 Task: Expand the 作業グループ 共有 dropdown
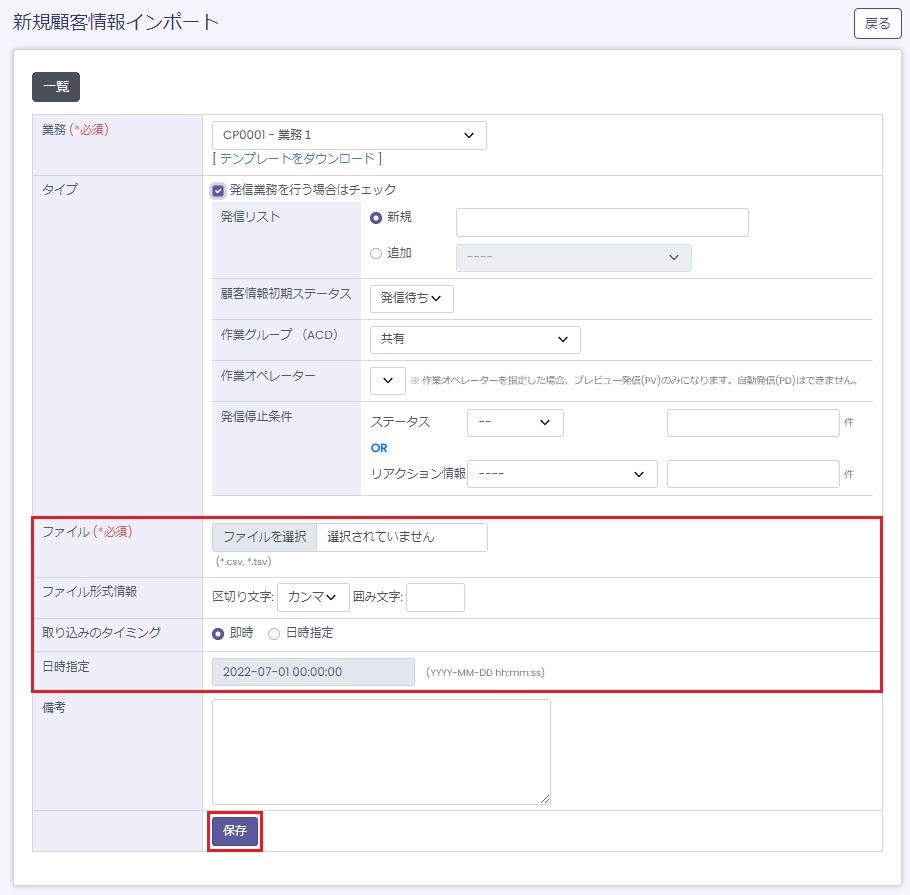click(x=474, y=339)
